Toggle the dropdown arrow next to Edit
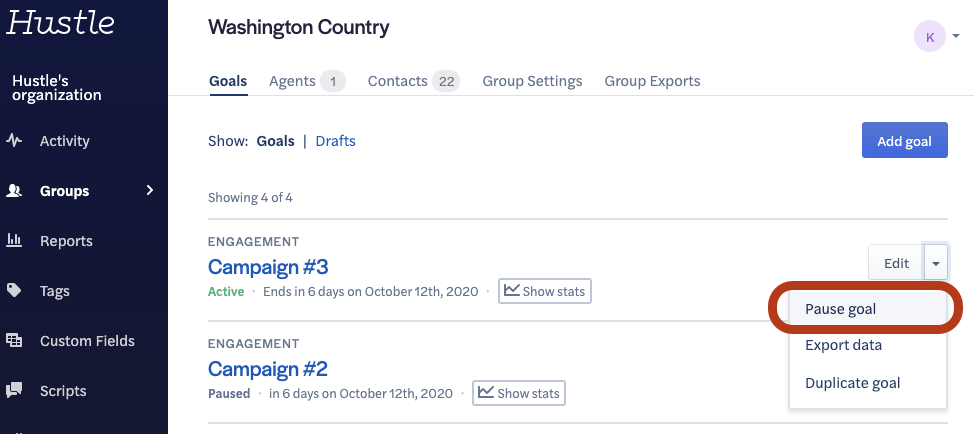The image size is (974, 434). pos(935,263)
